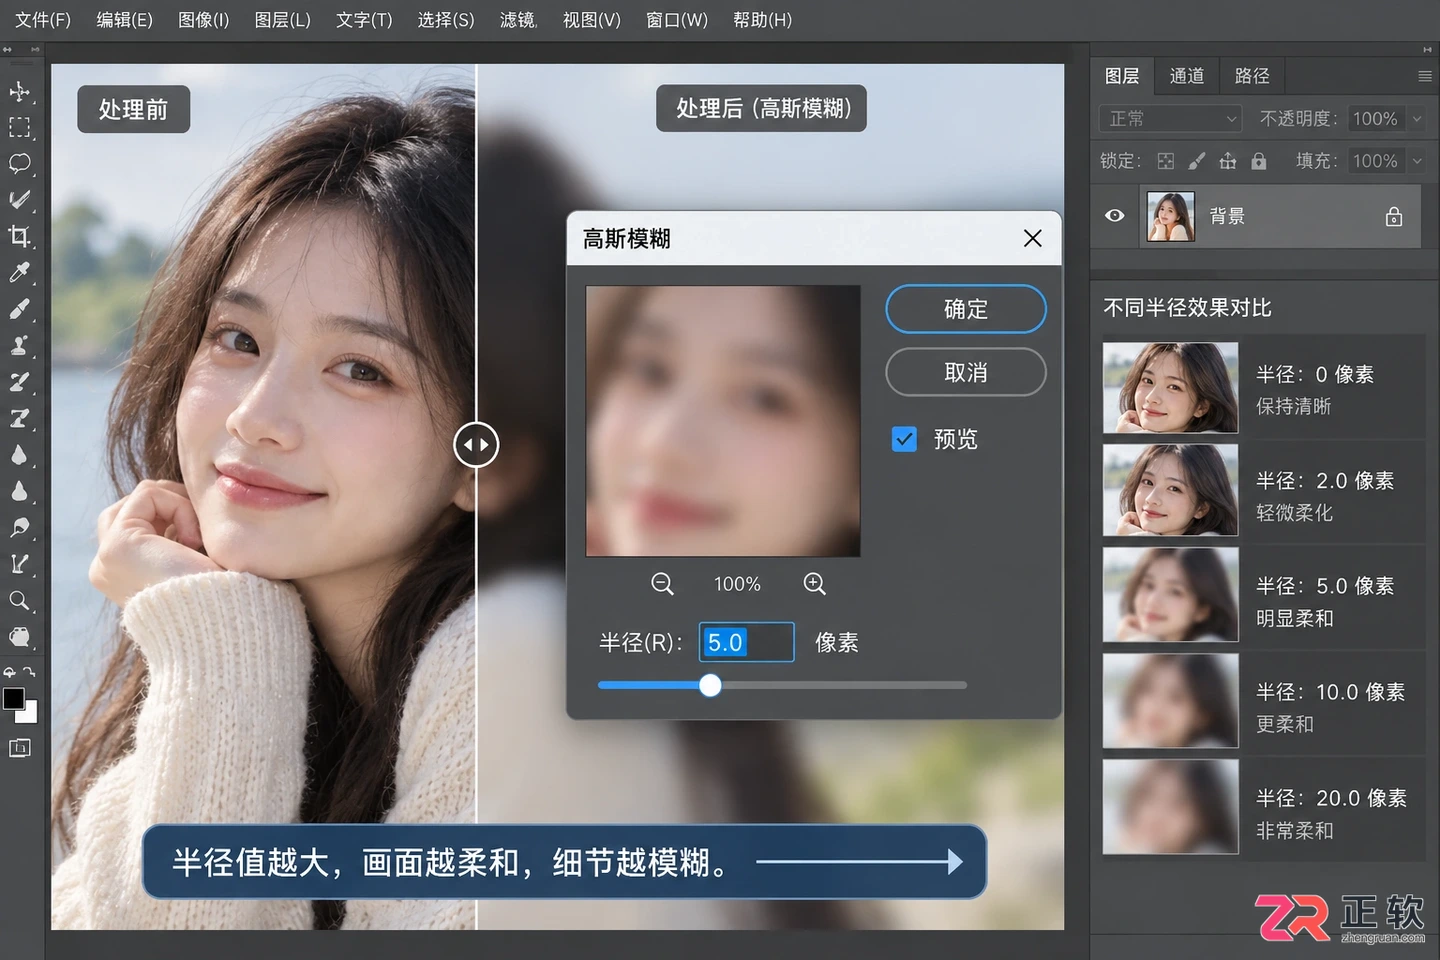
Task: Select the Quick Selection tool
Action: (19, 200)
